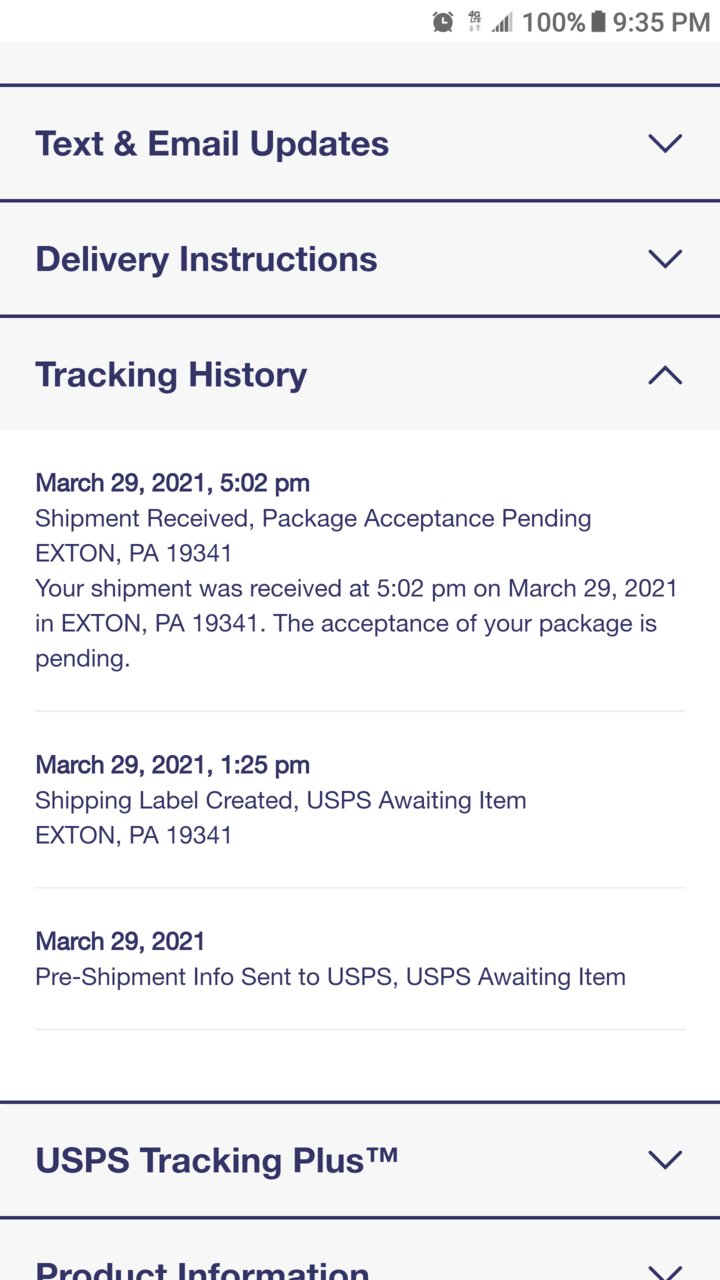Tap the Shipment Received, Package Acceptance Pending line
Screen dimensions: 720x1280
point(313,519)
